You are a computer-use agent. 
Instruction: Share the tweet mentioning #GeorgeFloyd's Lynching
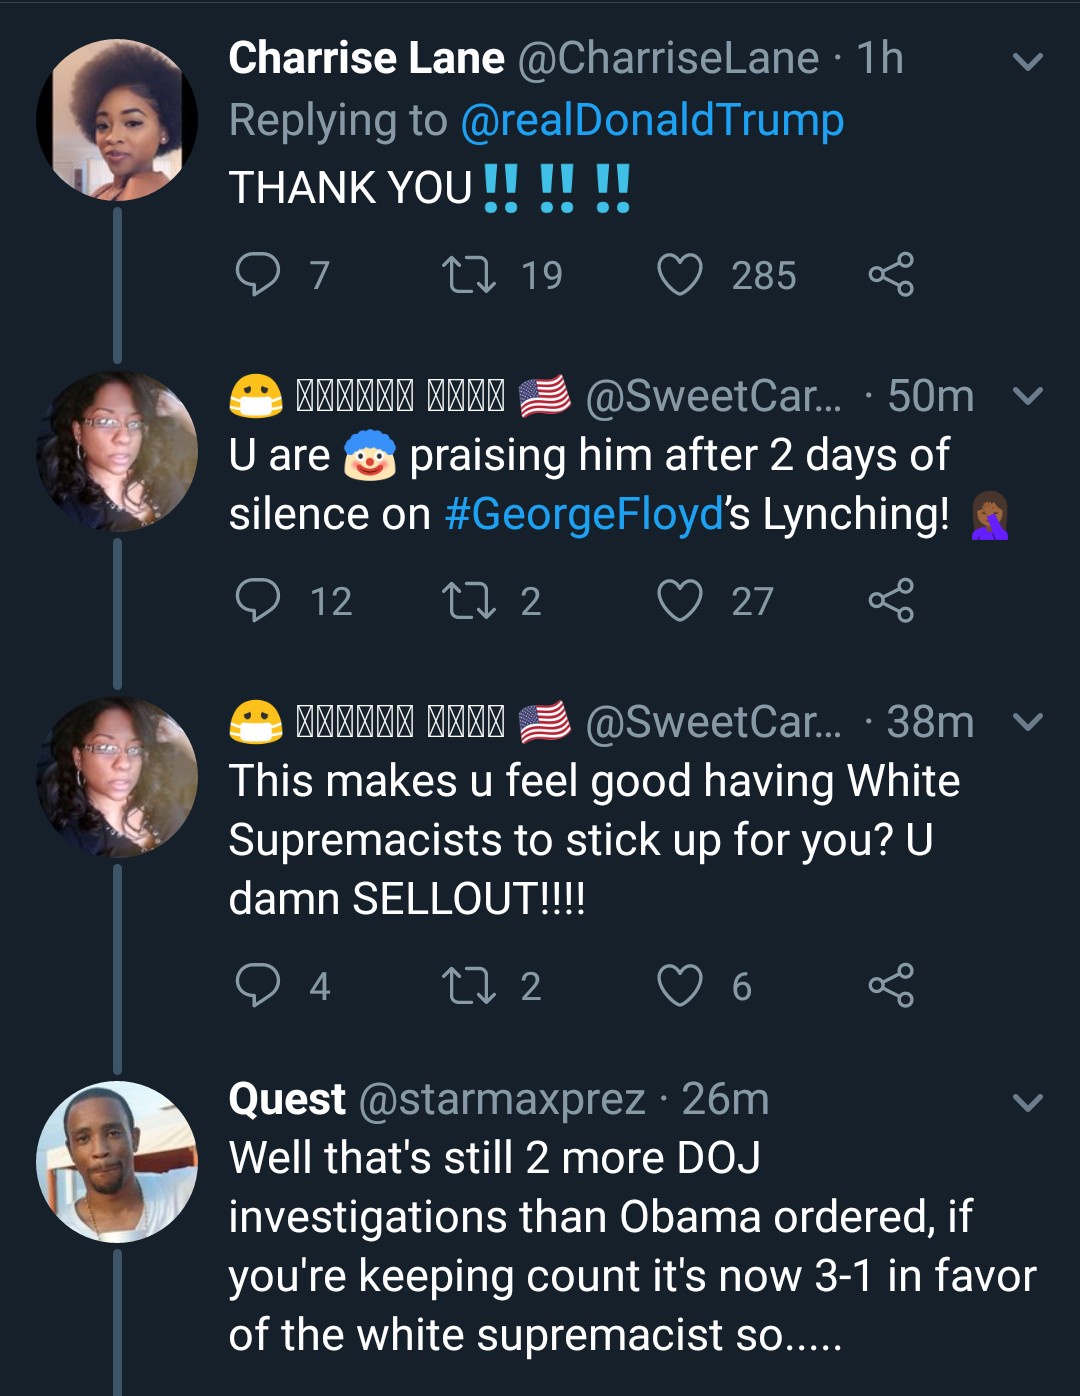(x=891, y=601)
